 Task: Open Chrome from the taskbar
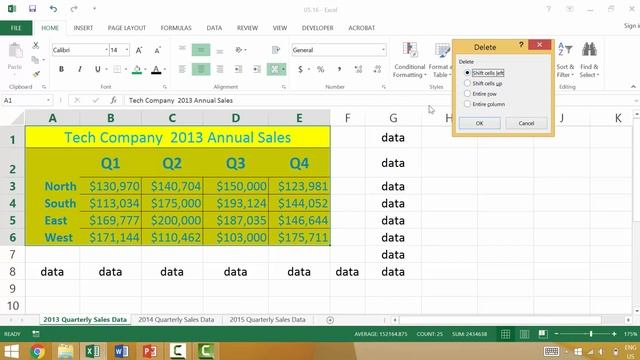tap(37, 351)
